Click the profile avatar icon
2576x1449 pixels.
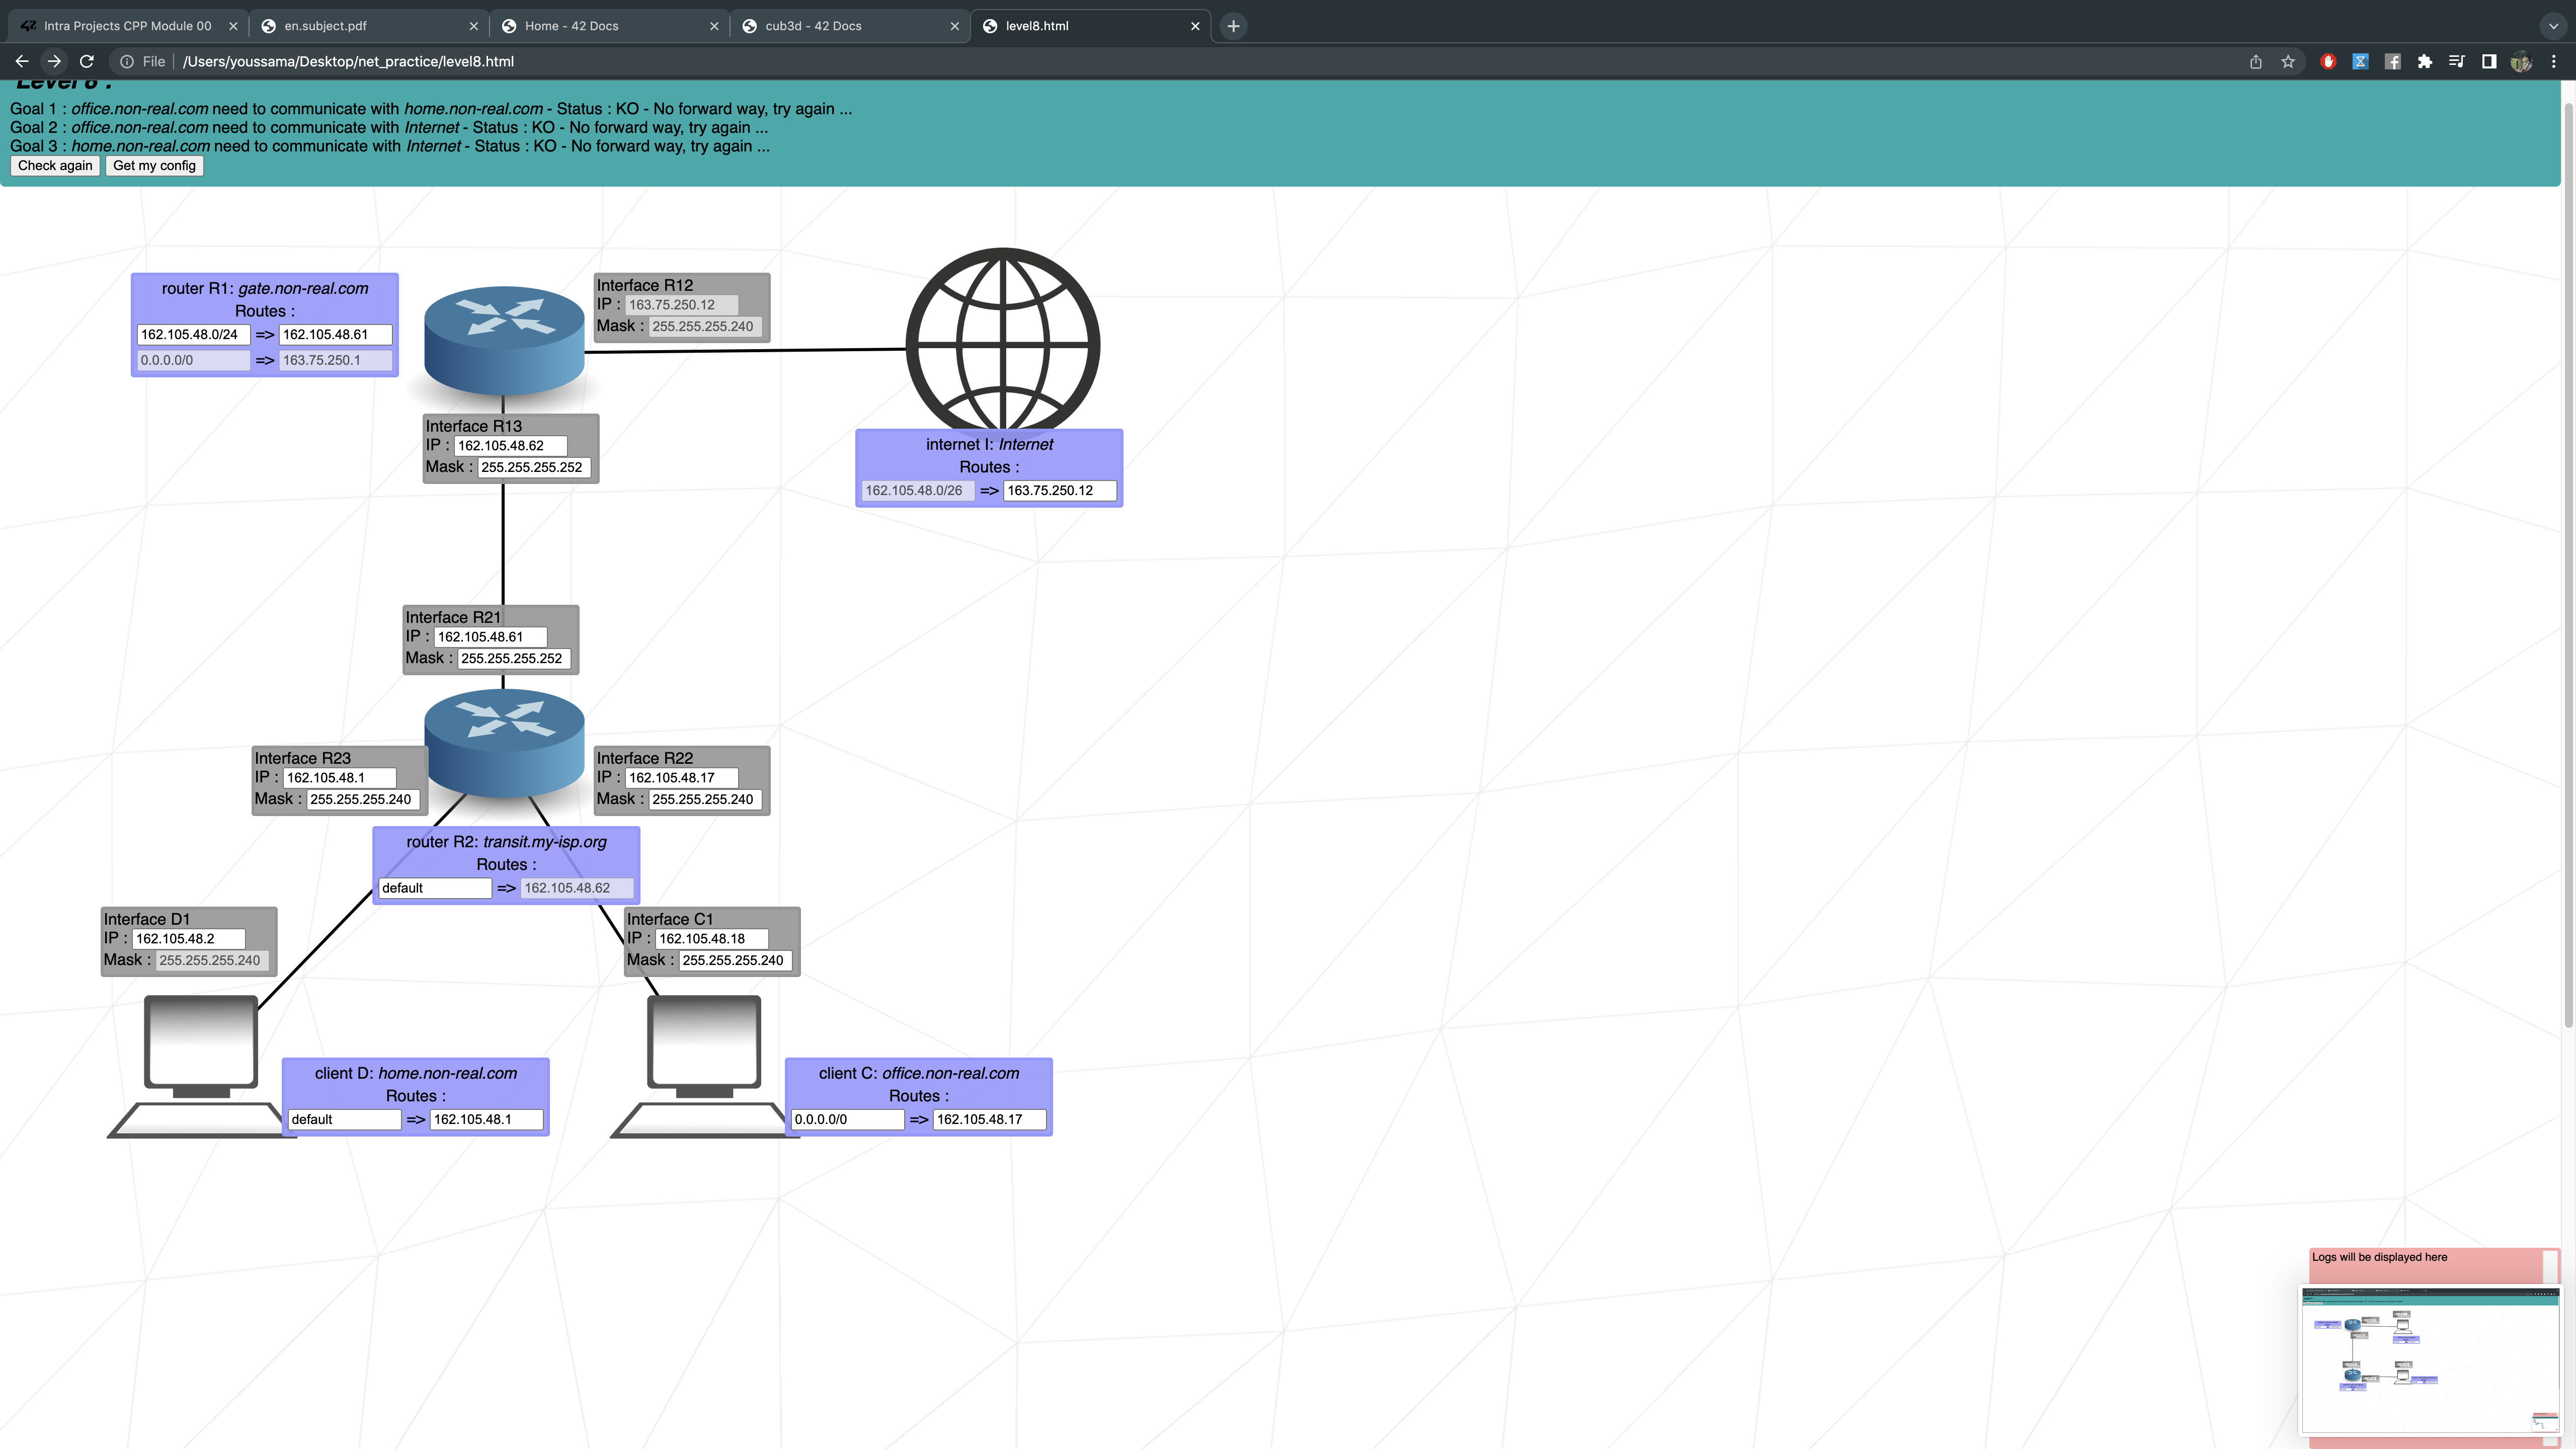coord(2521,61)
